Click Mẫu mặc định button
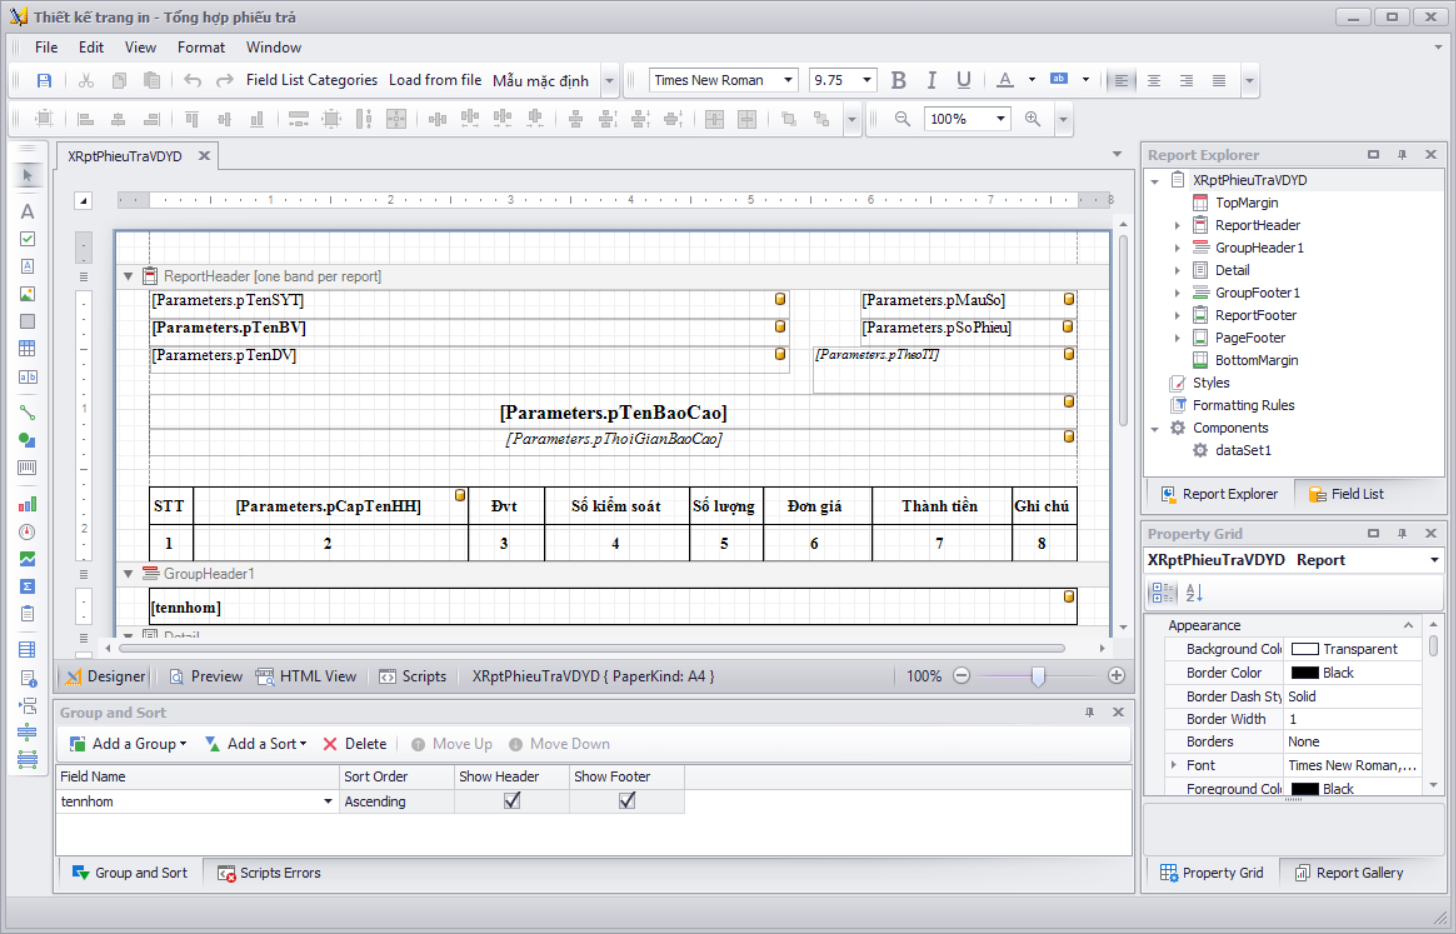This screenshot has height=934, width=1456. point(540,80)
